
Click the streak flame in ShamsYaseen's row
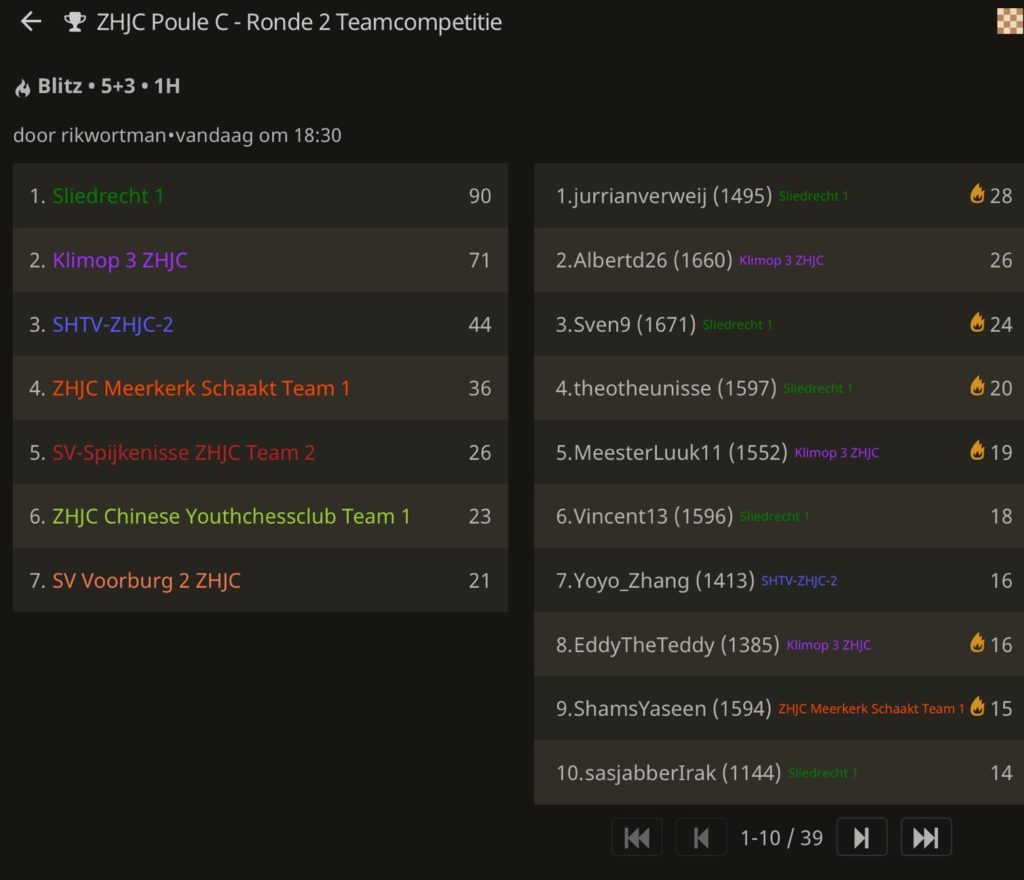[977, 706]
